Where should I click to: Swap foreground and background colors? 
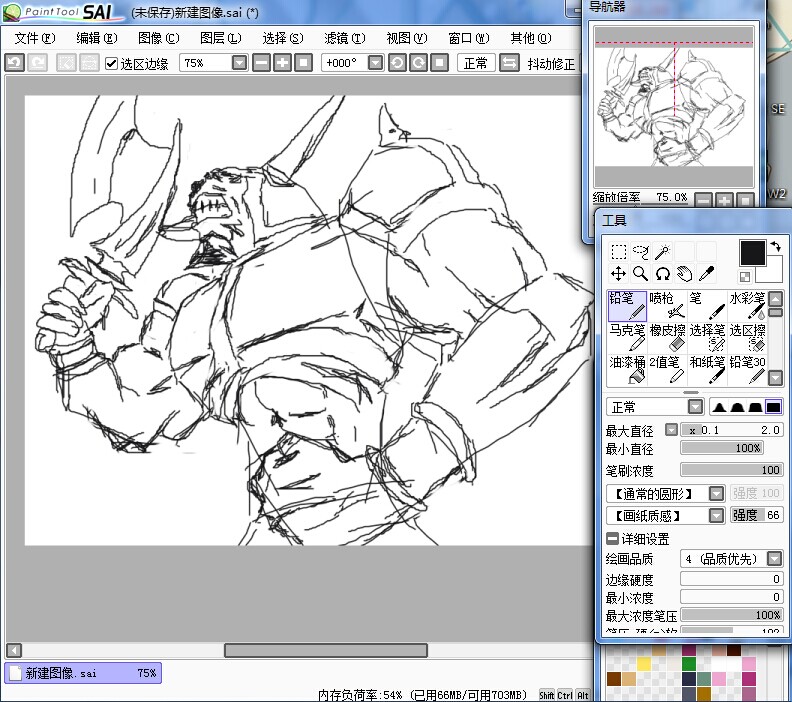774,245
